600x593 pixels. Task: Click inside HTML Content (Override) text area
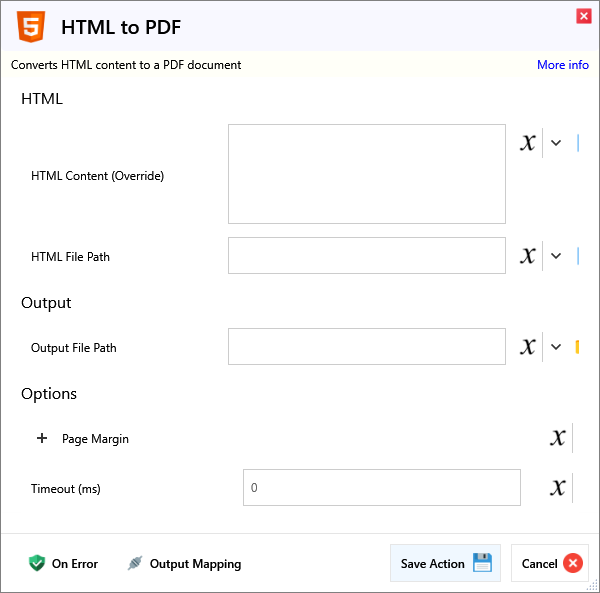(366, 174)
